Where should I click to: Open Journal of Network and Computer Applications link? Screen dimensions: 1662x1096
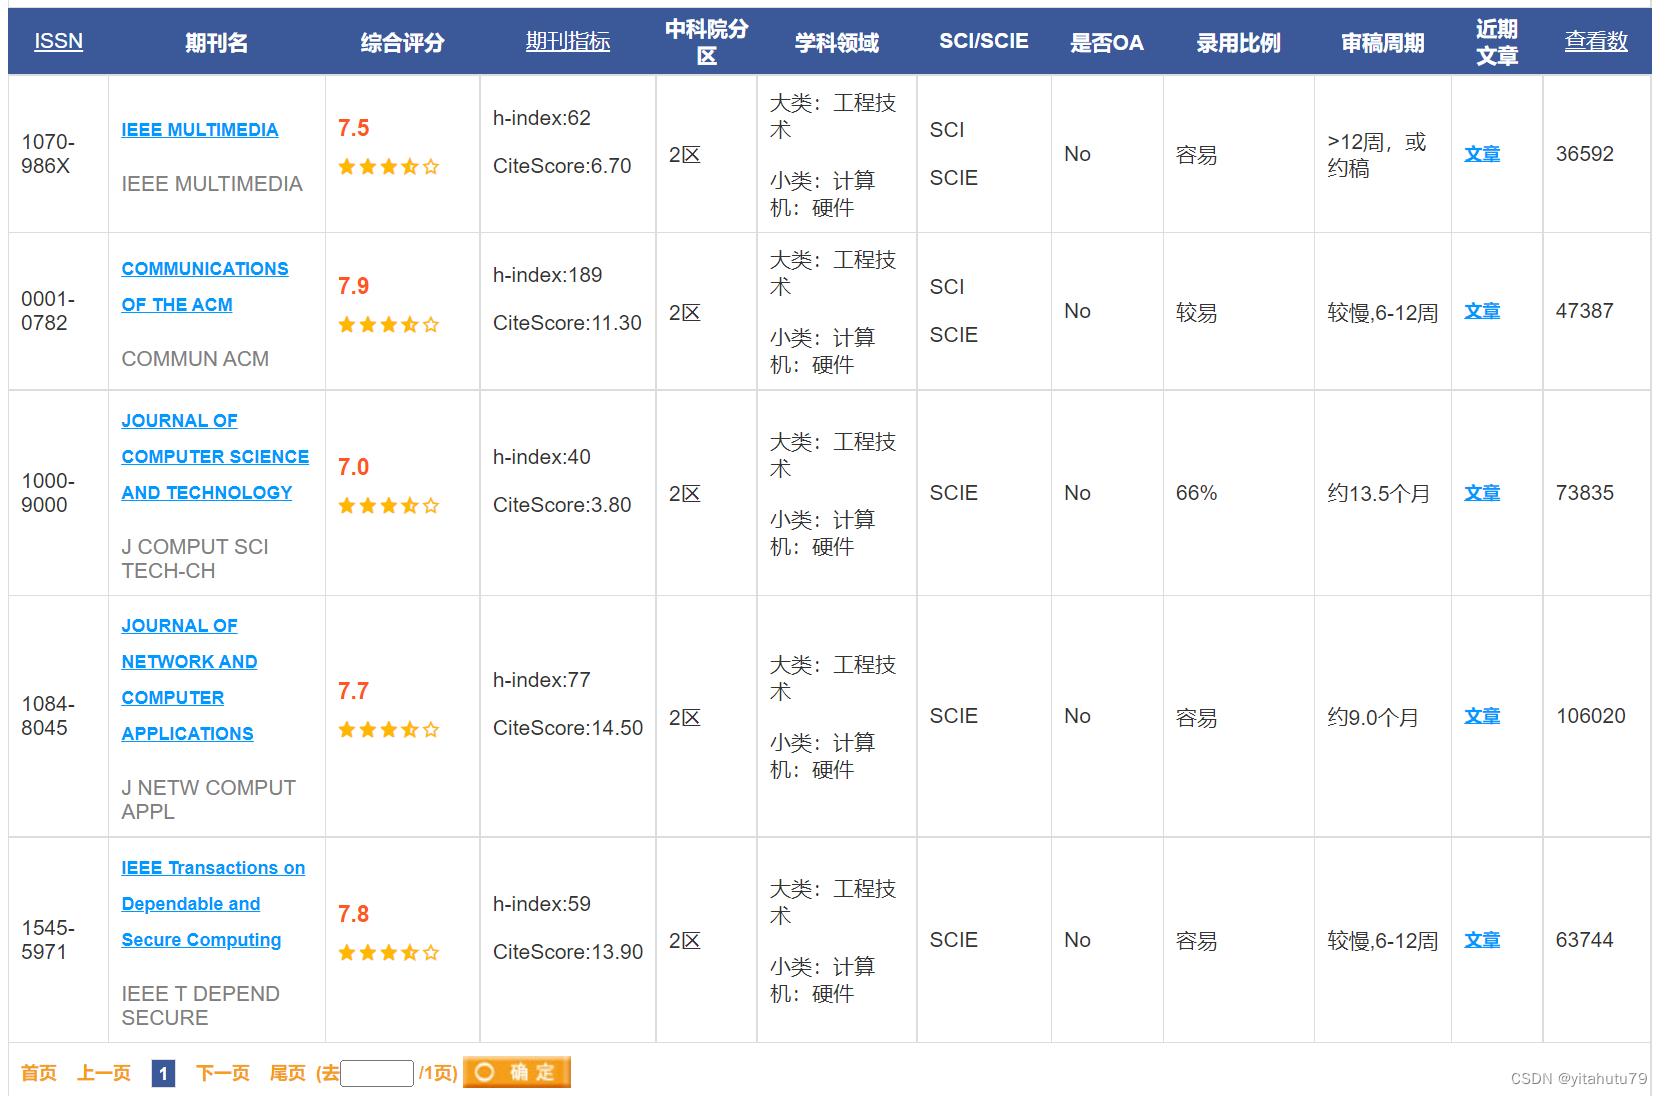190,680
